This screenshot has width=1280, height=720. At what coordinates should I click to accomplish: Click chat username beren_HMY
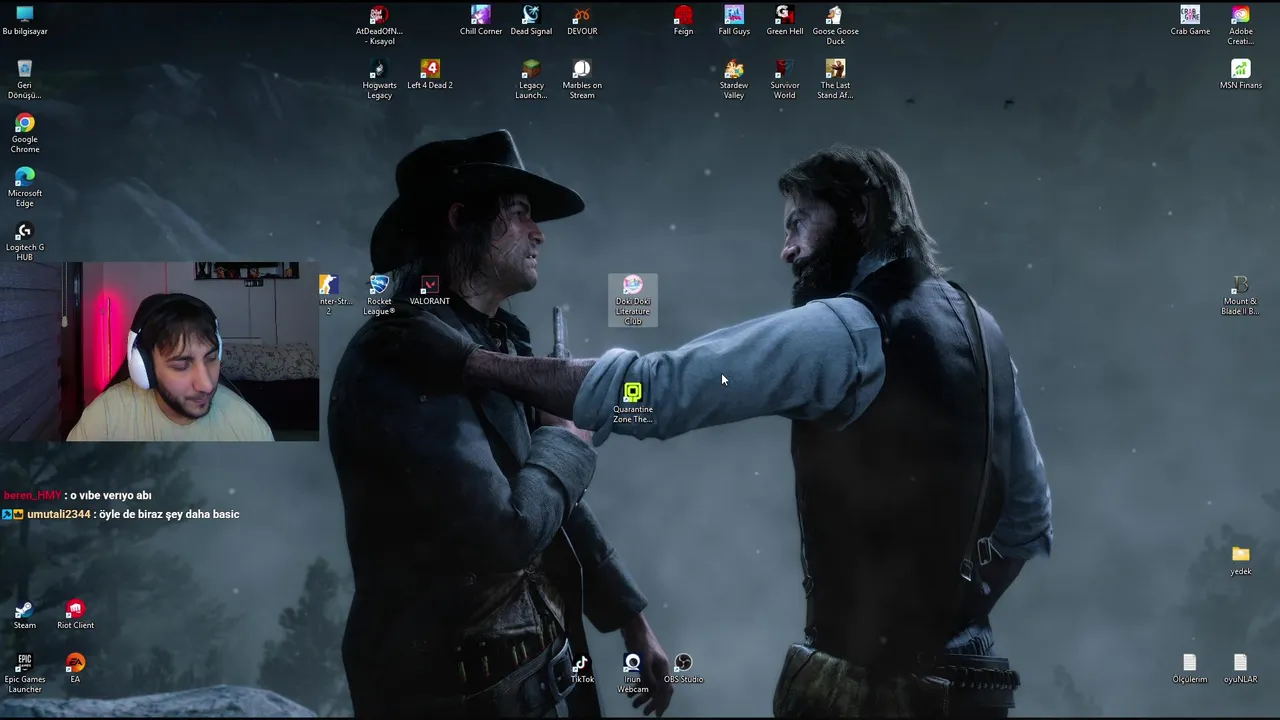(33, 496)
